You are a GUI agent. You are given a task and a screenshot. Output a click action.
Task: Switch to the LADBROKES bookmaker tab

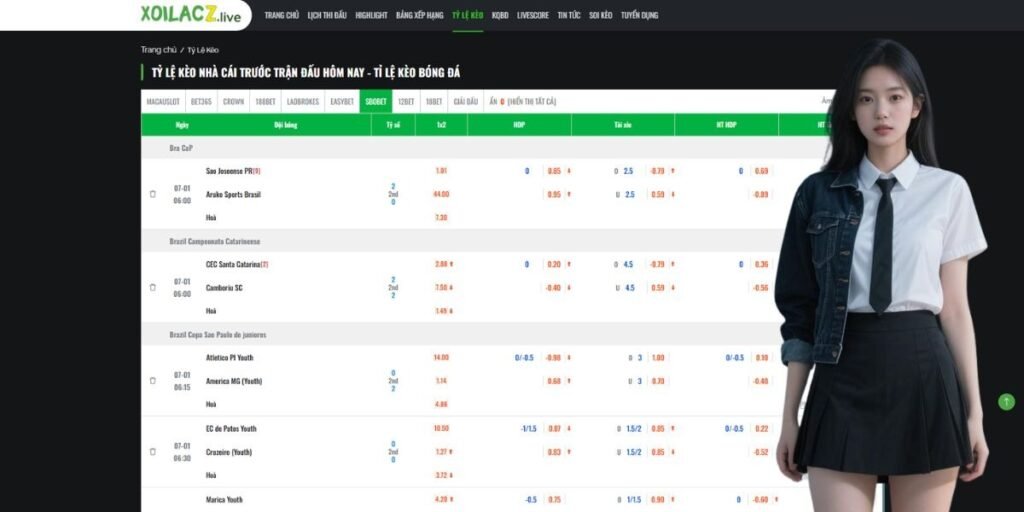click(x=302, y=101)
